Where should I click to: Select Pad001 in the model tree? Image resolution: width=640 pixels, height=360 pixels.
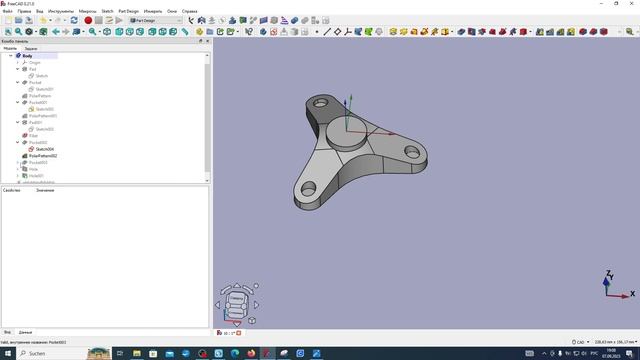point(36,122)
